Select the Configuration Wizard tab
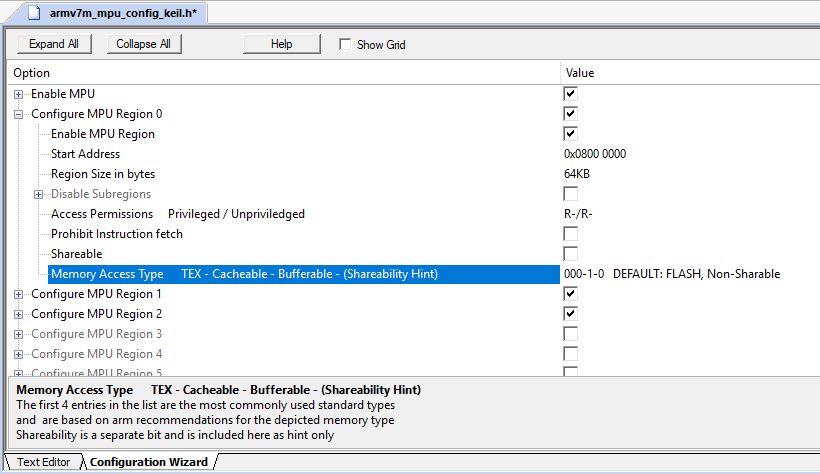The image size is (820, 474). pyautogui.click(x=148, y=462)
